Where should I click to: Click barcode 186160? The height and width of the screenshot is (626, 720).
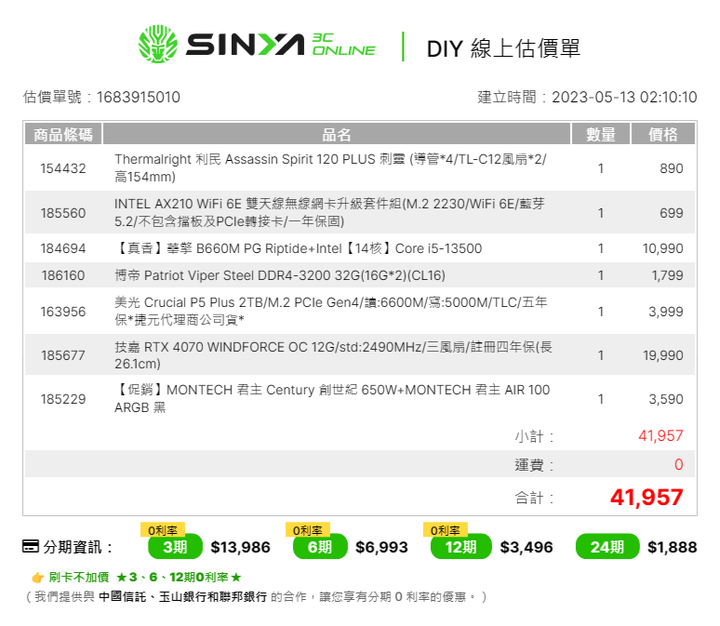point(63,276)
